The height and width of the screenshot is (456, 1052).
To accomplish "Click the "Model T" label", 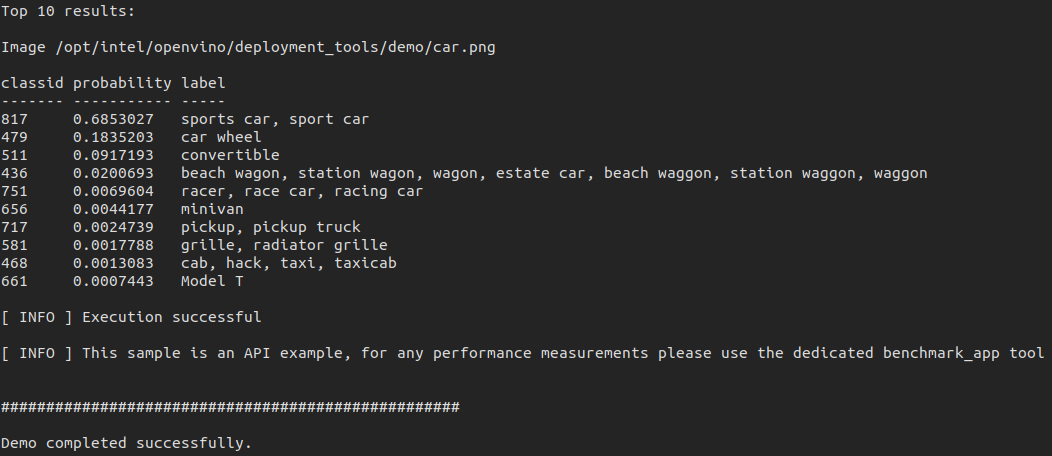I will [212, 281].
